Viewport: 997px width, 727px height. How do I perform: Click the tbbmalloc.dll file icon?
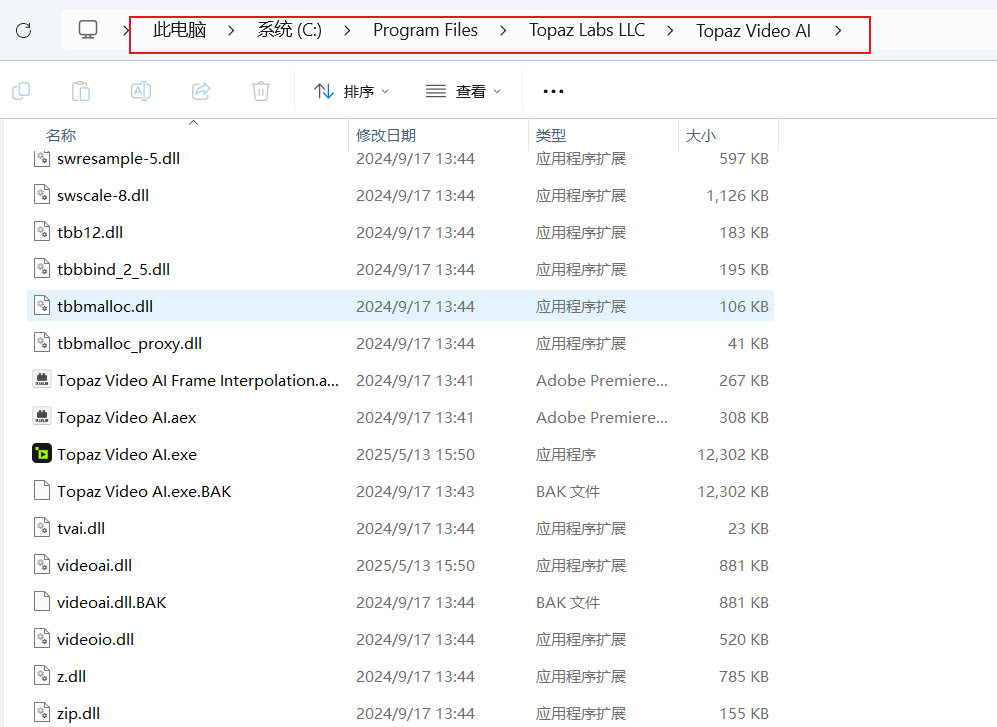pos(42,306)
